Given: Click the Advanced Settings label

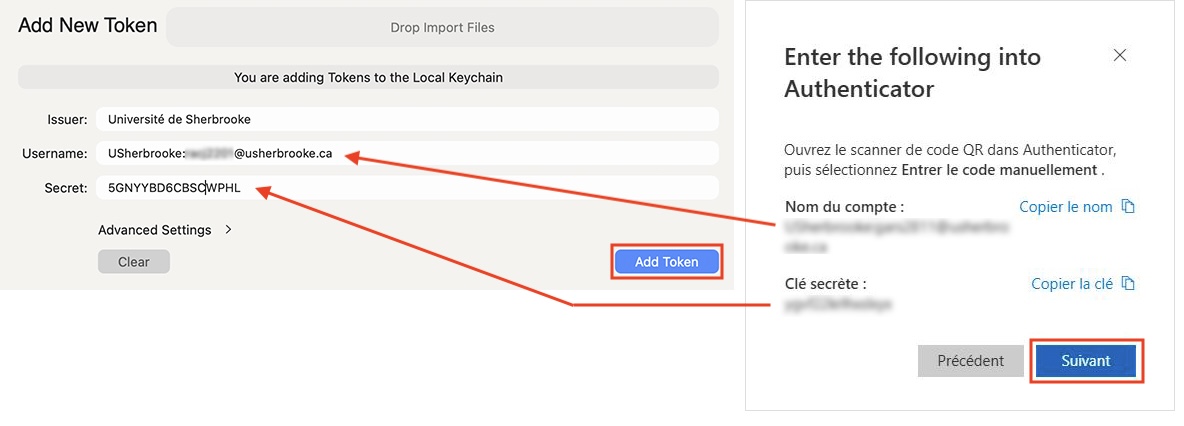Looking at the screenshot, I should 155,230.
